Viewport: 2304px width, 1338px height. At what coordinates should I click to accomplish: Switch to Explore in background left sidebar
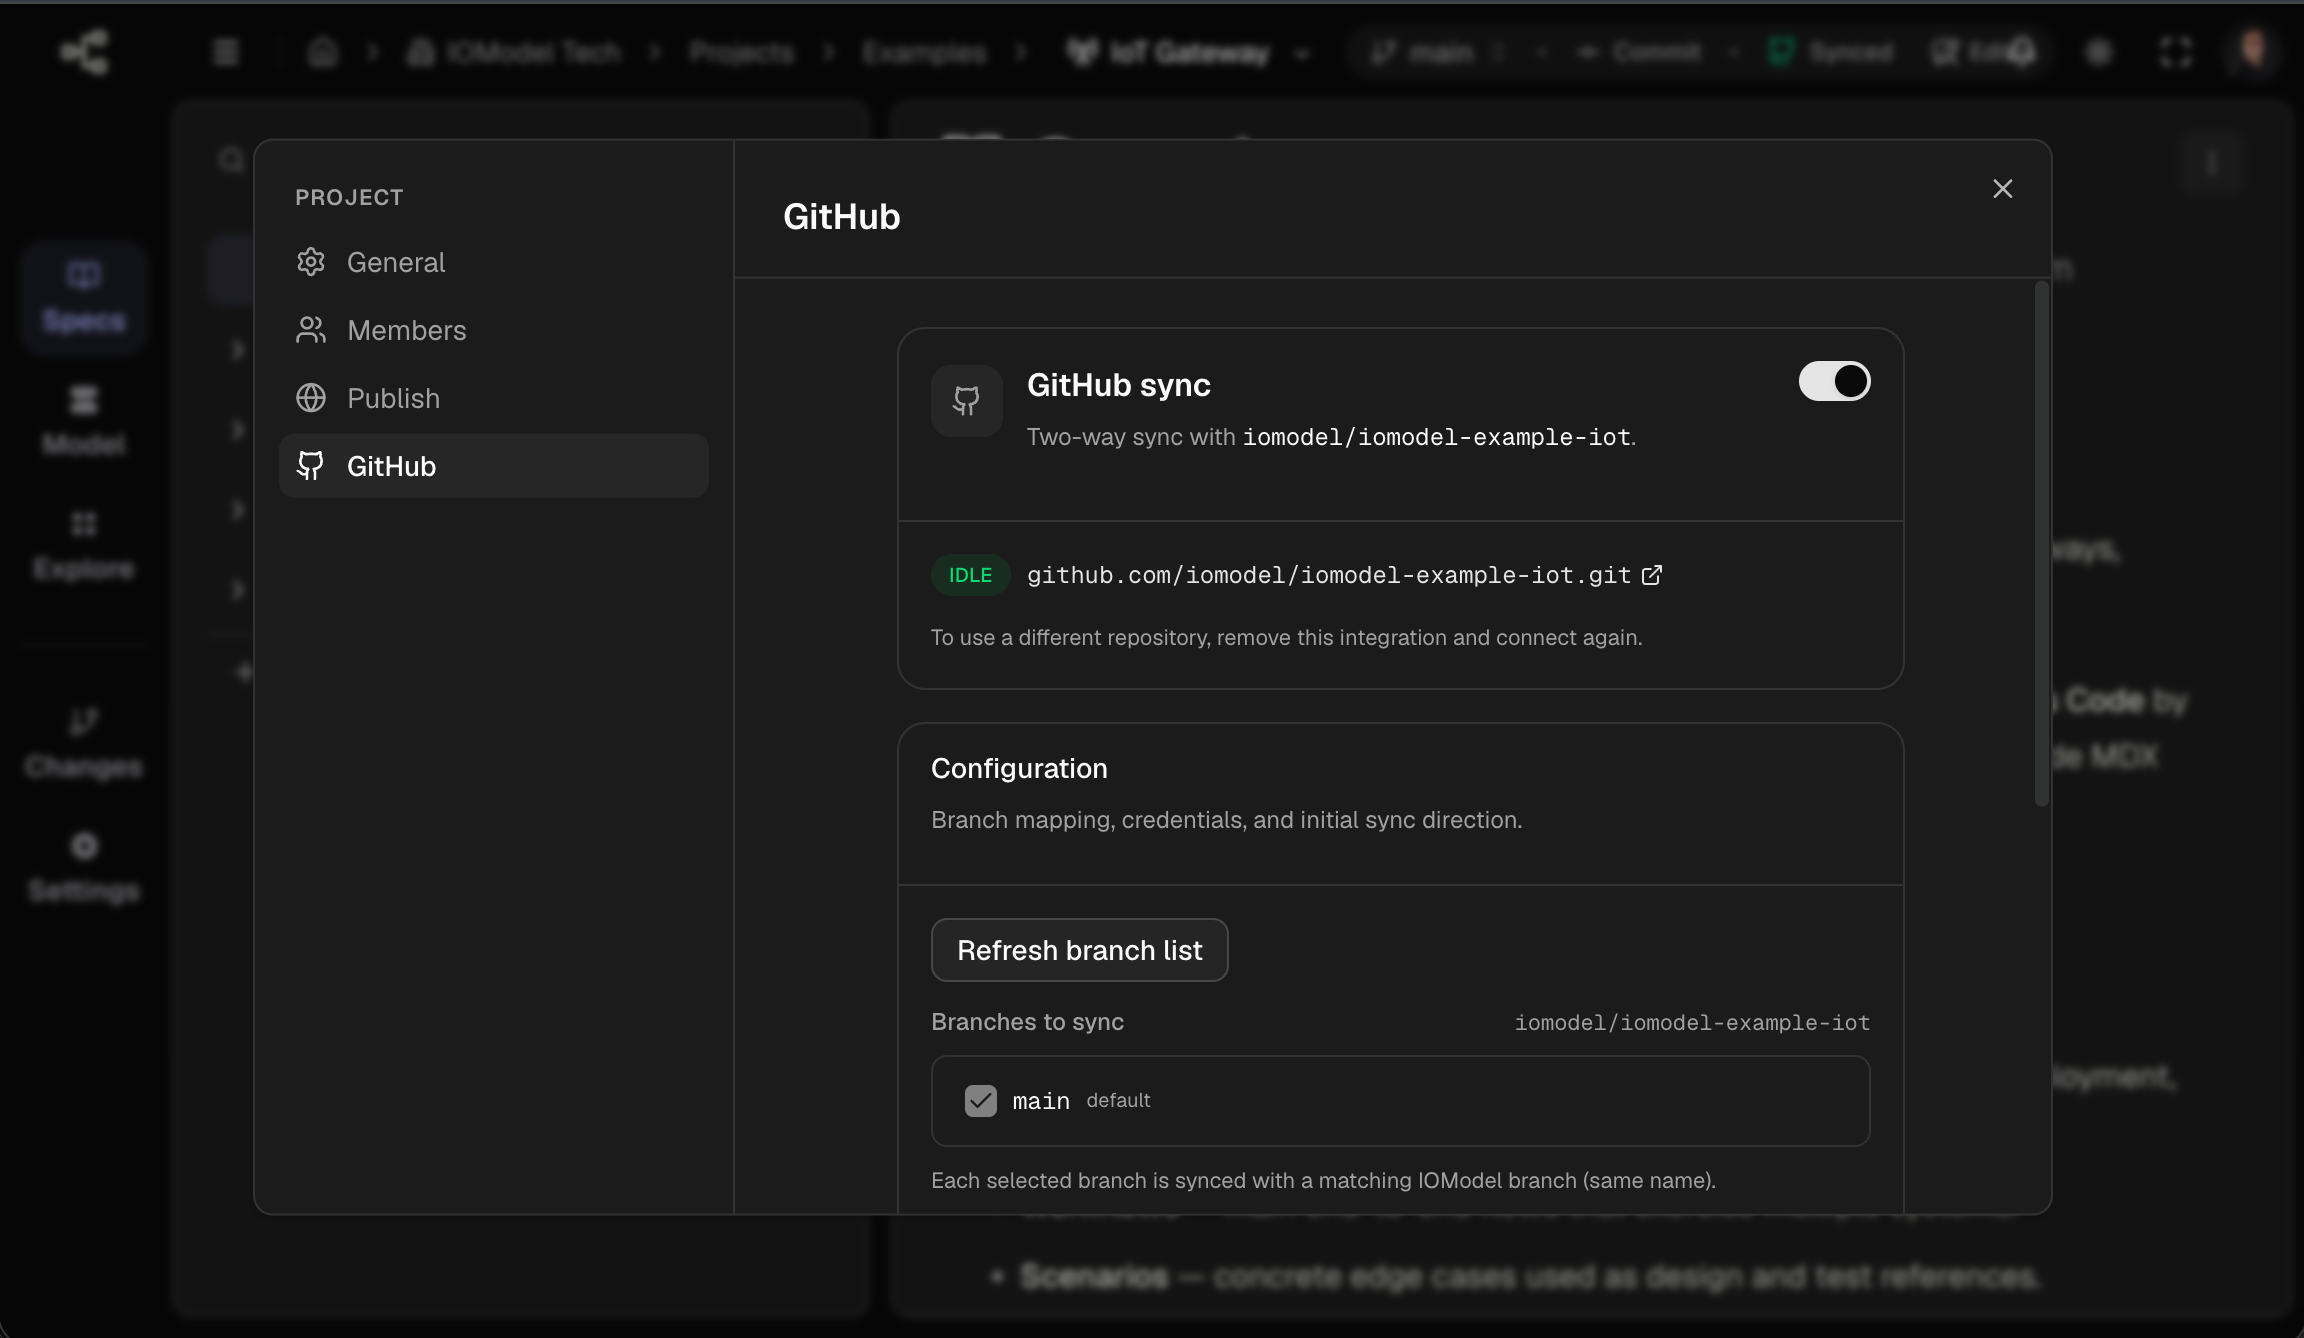click(x=84, y=545)
